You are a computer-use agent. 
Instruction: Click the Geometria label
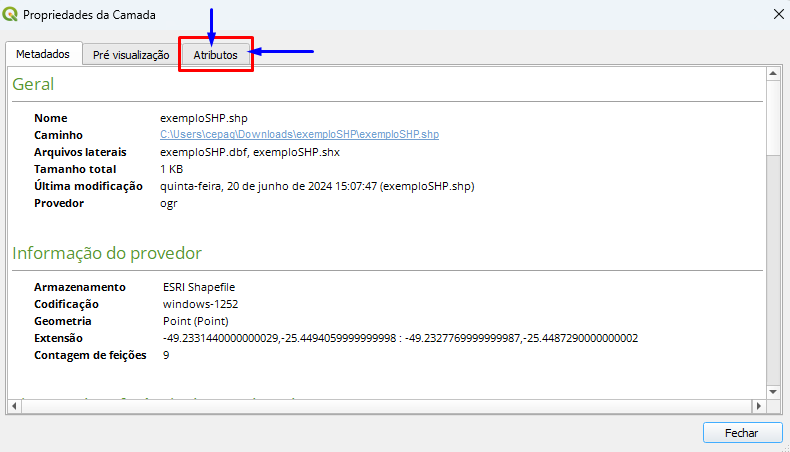(63, 321)
